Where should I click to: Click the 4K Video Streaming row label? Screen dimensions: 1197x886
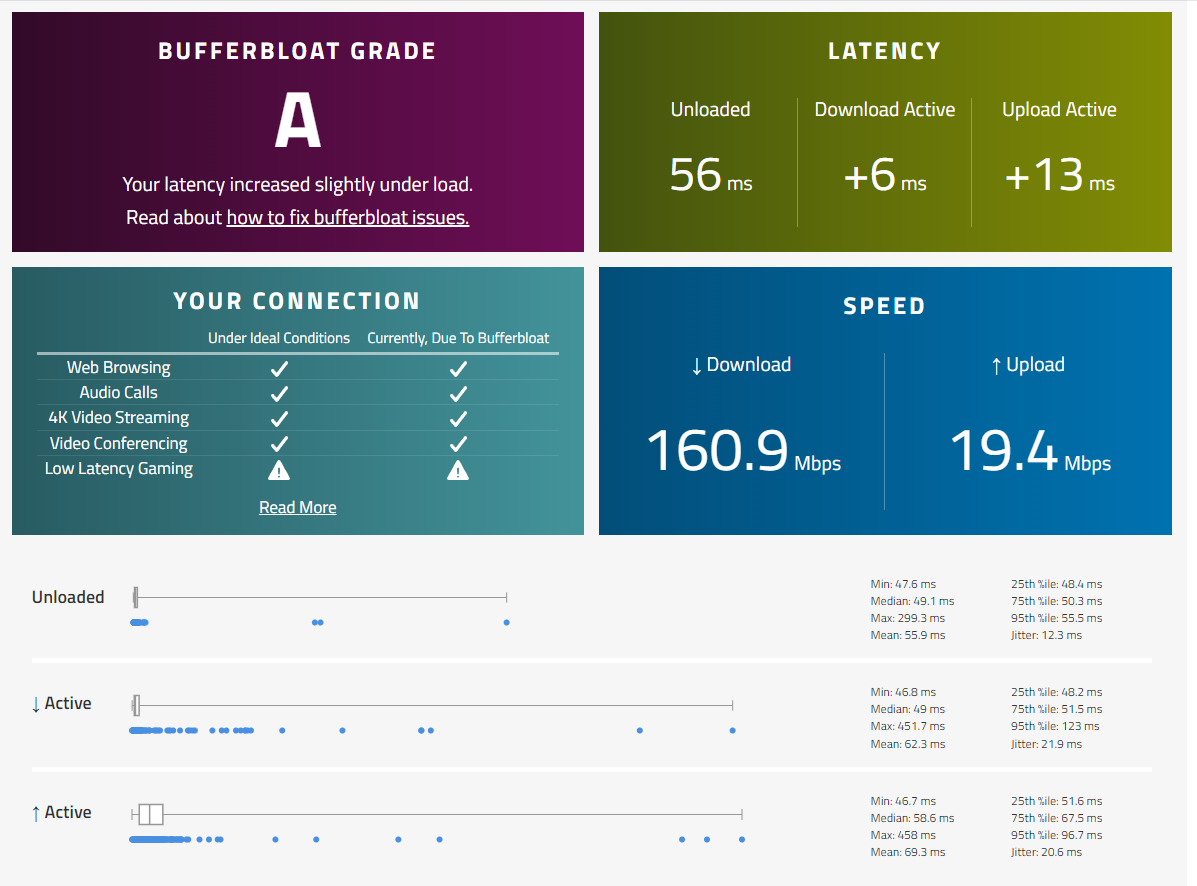point(118,417)
